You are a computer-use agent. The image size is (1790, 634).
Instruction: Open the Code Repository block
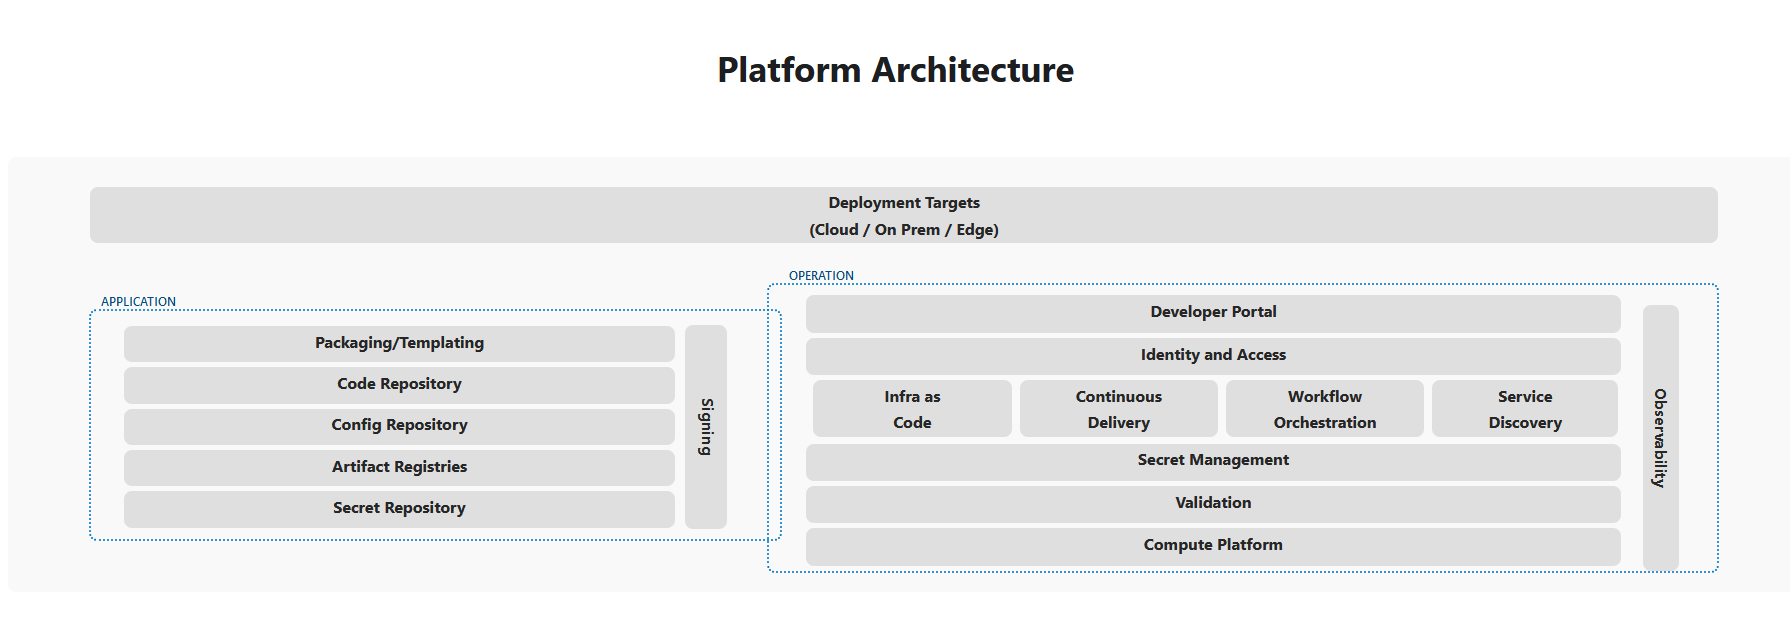click(399, 384)
